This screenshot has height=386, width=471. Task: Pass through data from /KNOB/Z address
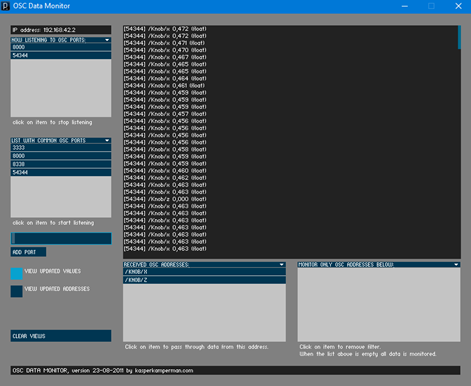[x=204, y=280]
